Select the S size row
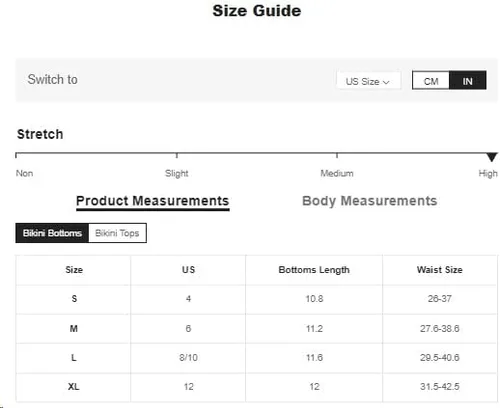 [256, 299]
